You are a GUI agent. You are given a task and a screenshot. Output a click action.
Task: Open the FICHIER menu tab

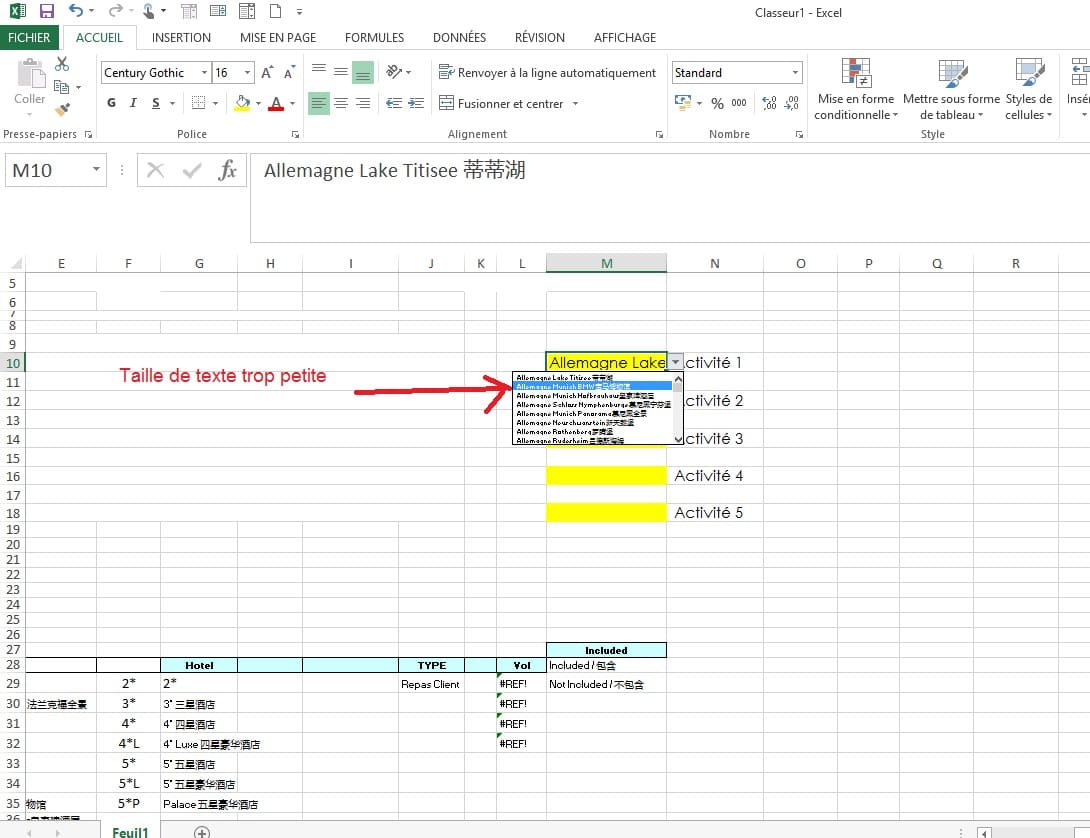pyautogui.click(x=29, y=38)
